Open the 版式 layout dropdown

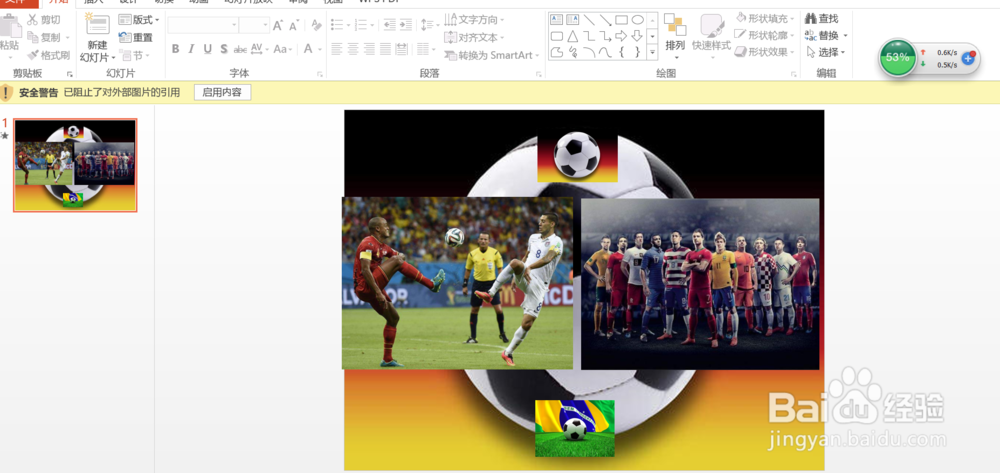[139, 20]
